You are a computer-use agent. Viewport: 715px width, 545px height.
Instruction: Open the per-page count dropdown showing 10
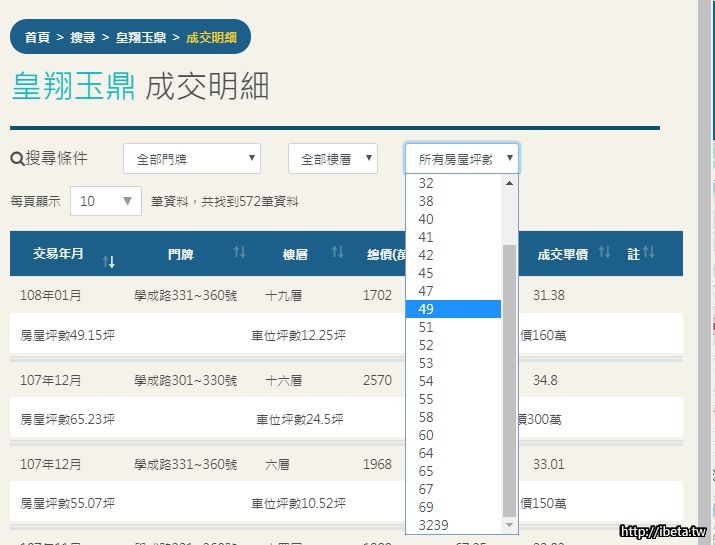[x=105, y=201]
